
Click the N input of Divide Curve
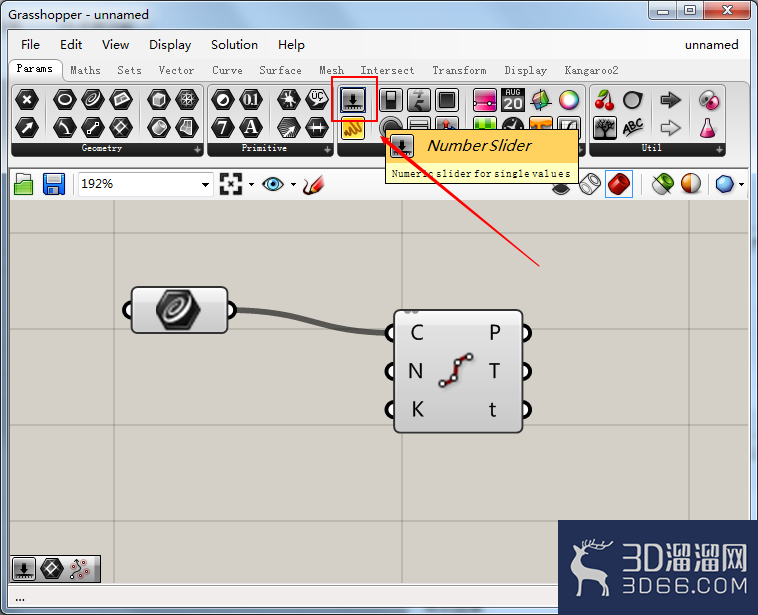coord(416,371)
